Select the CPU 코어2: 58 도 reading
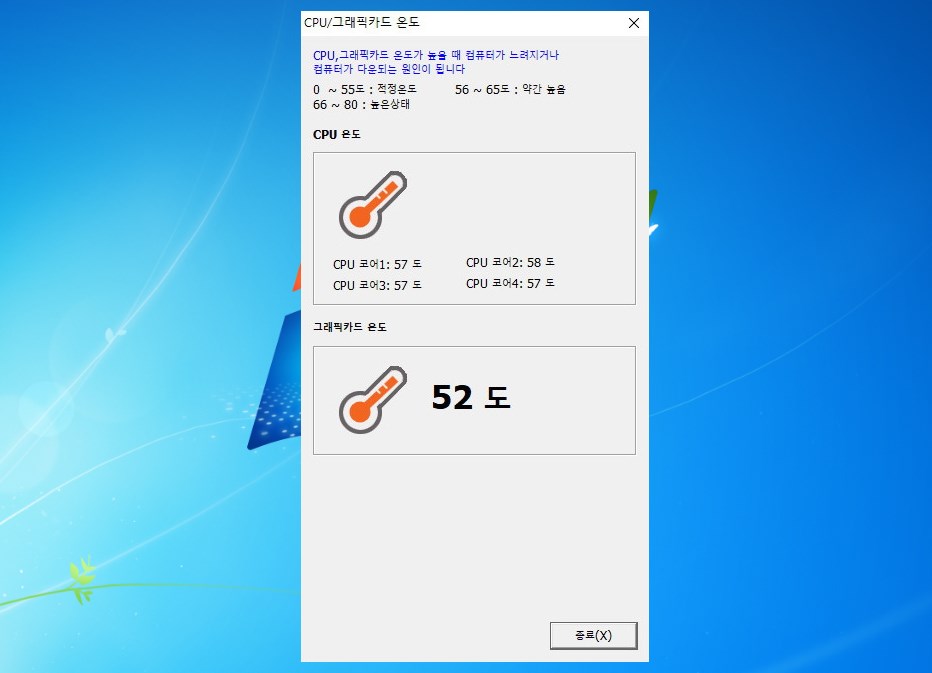The height and width of the screenshot is (673, 932). pos(511,262)
